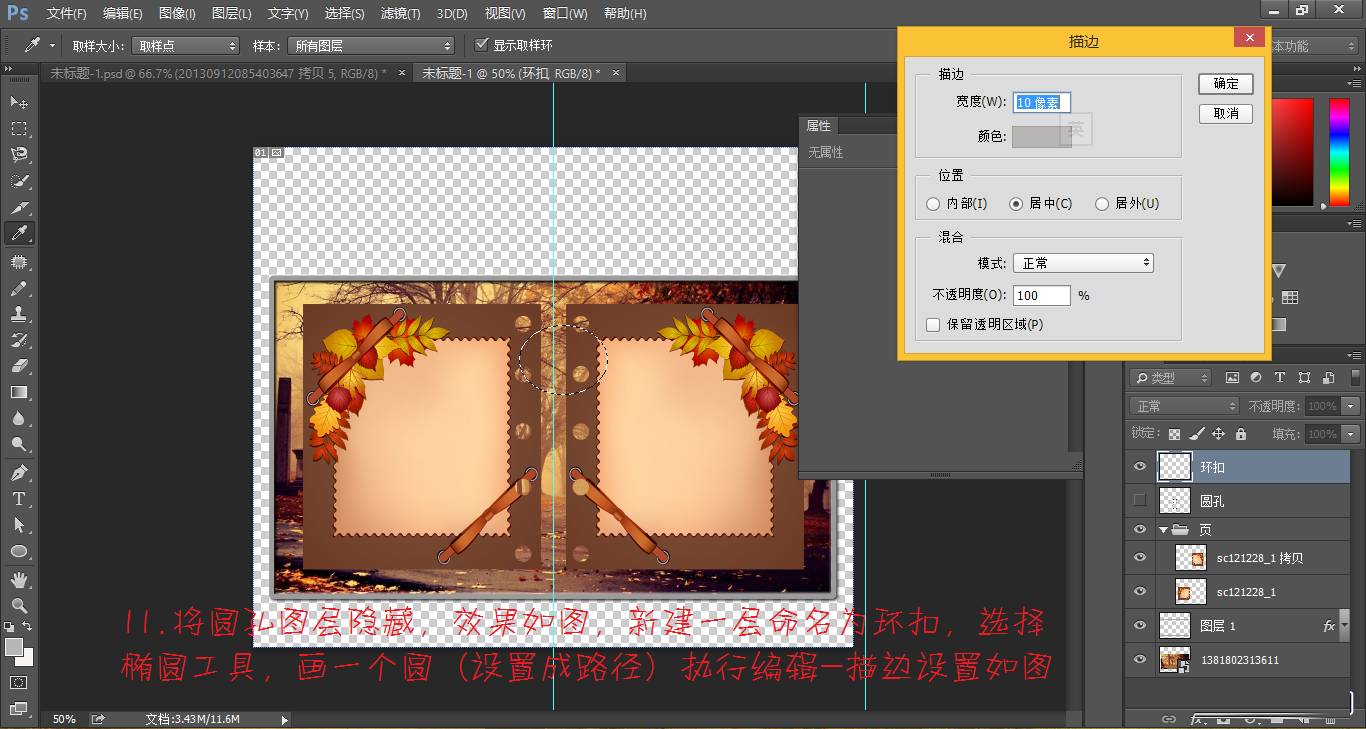Hide the 环扣 layer
The height and width of the screenshot is (729, 1366).
click(1139, 467)
